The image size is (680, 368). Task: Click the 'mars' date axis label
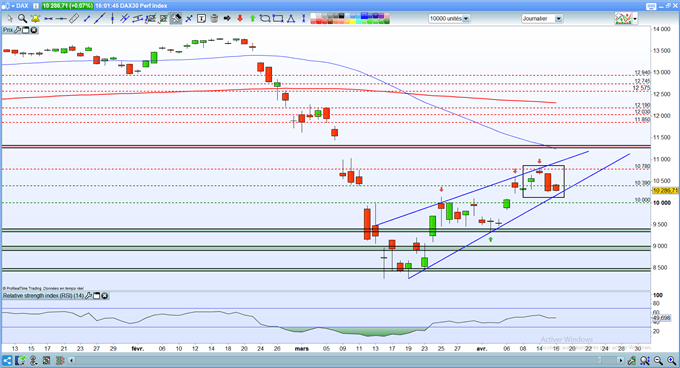[x=301, y=348]
